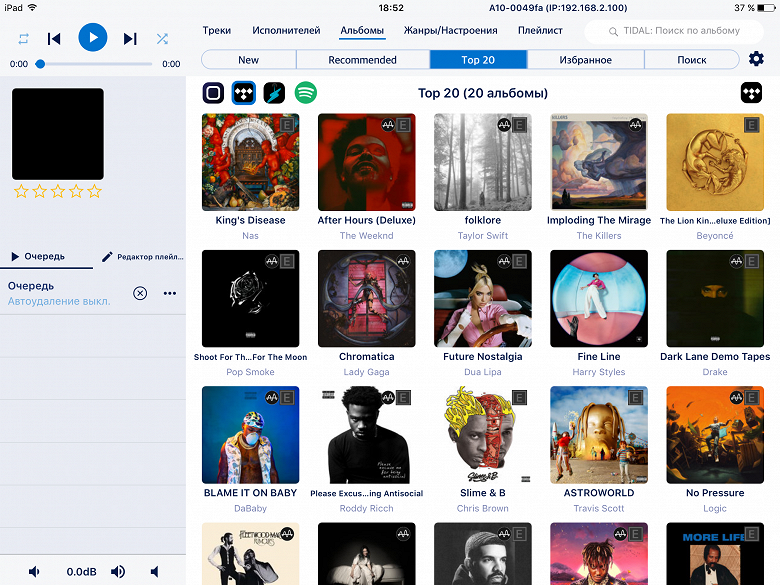Select the Spotify service icon
Image resolution: width=780 pixels, height=585 pixels.
[305, 93]
